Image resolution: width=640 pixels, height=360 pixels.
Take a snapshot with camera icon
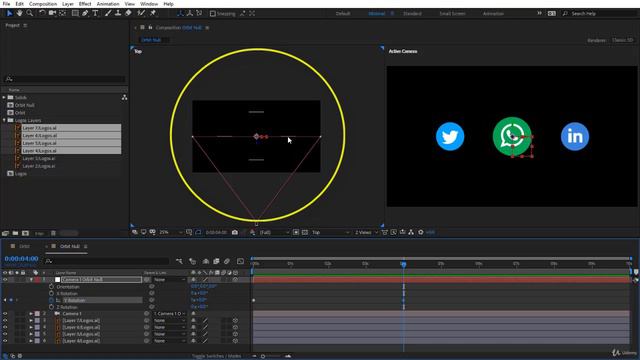pyautogui.click(x=235, y=232)
